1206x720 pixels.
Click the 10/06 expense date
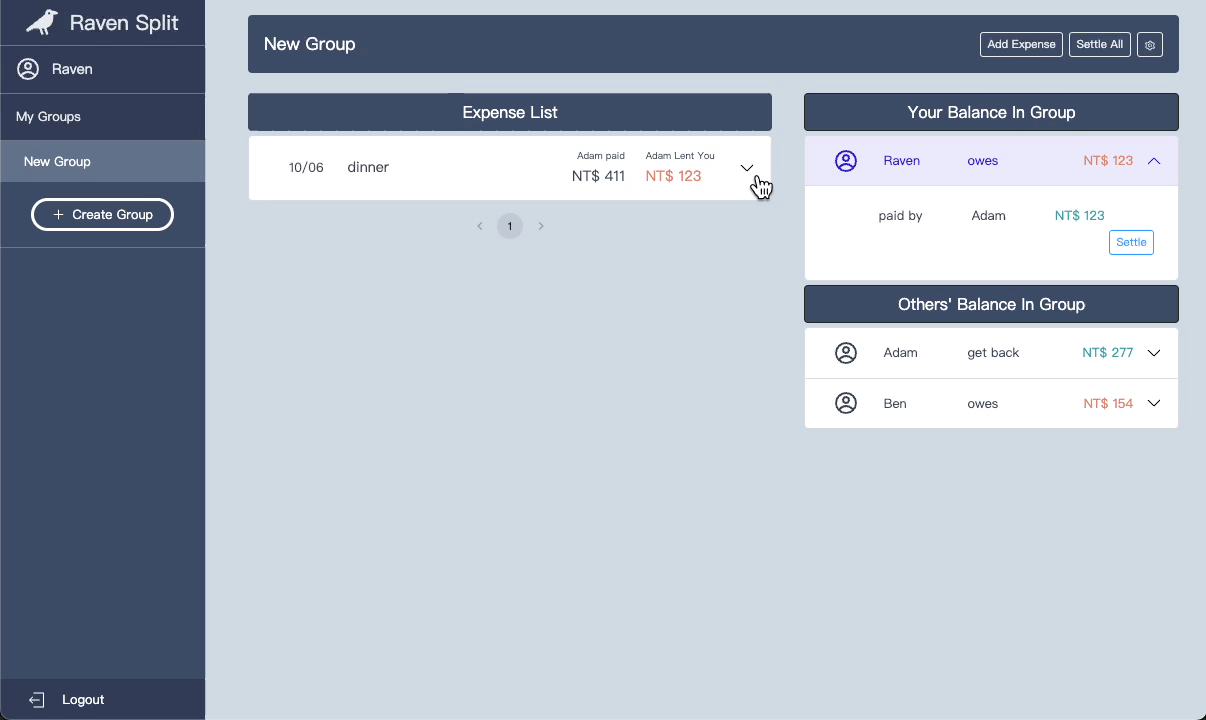306,167
